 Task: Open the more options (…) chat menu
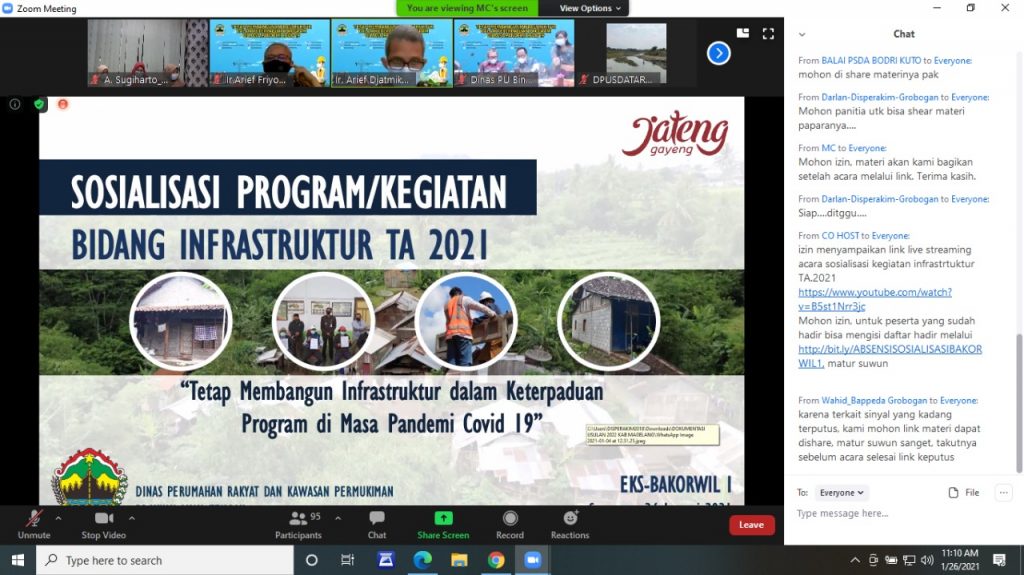1003,492
